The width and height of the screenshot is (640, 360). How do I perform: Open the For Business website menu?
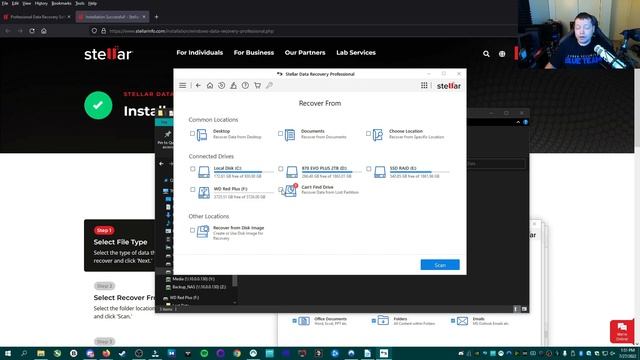coord(254,53)
